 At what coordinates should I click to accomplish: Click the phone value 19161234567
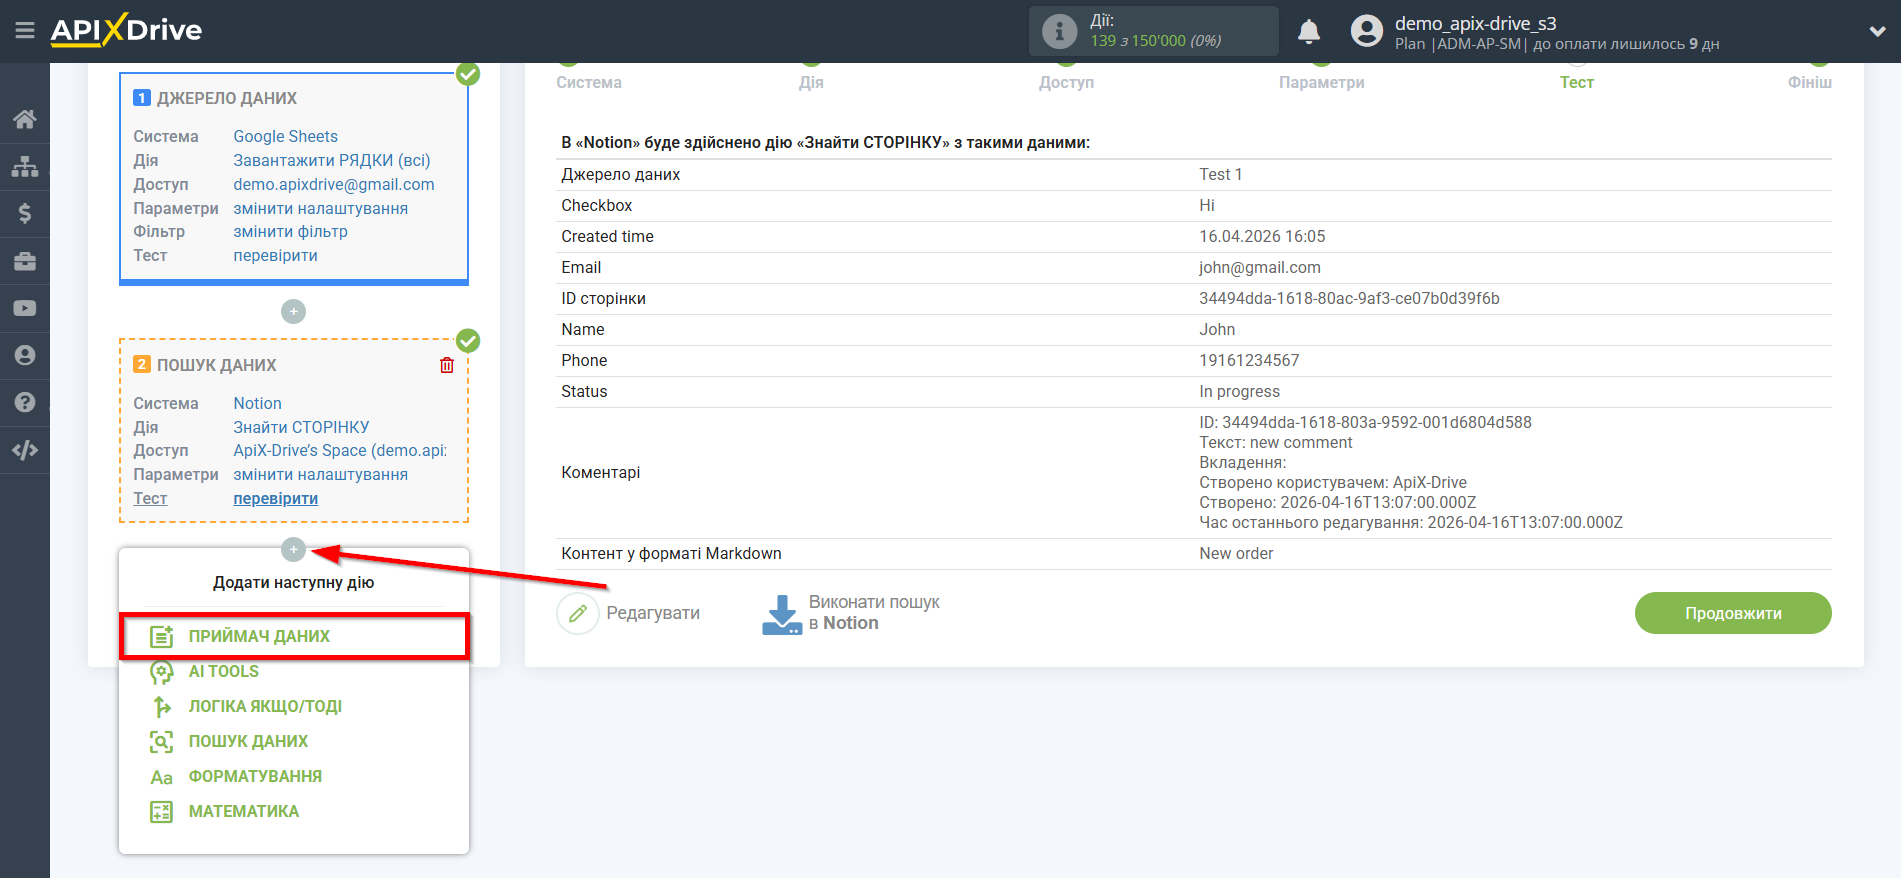pyautogui.click(x=1249, y=360)
